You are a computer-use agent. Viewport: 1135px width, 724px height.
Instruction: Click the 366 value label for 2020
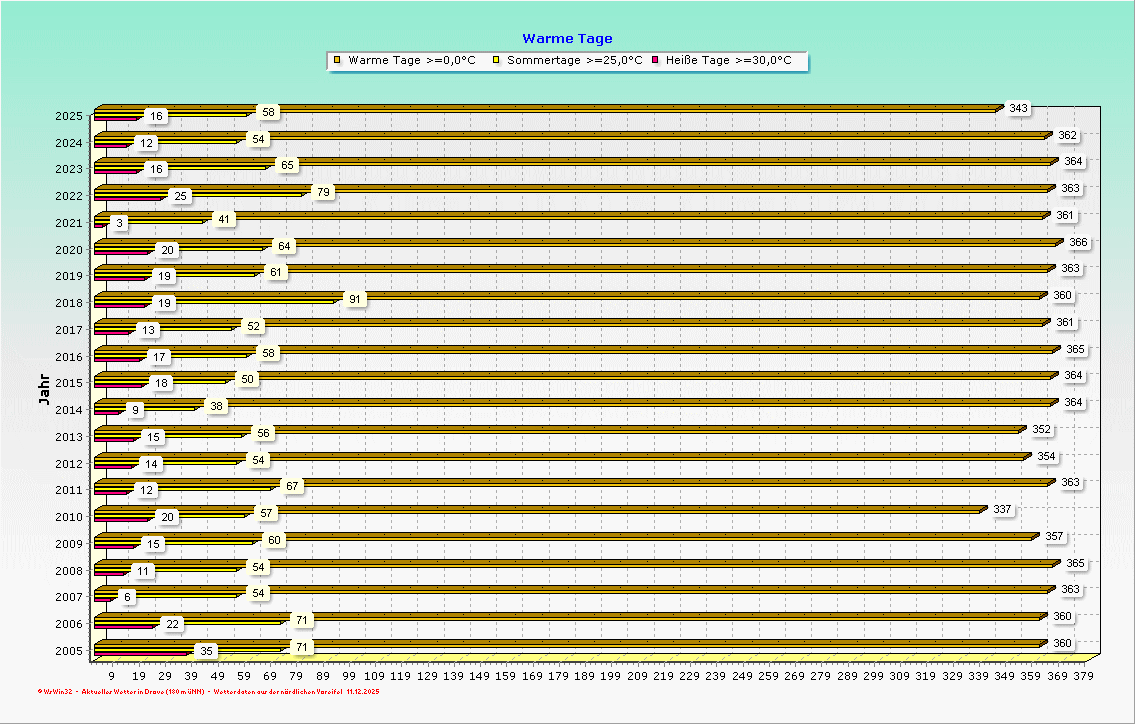point(1078,242)
